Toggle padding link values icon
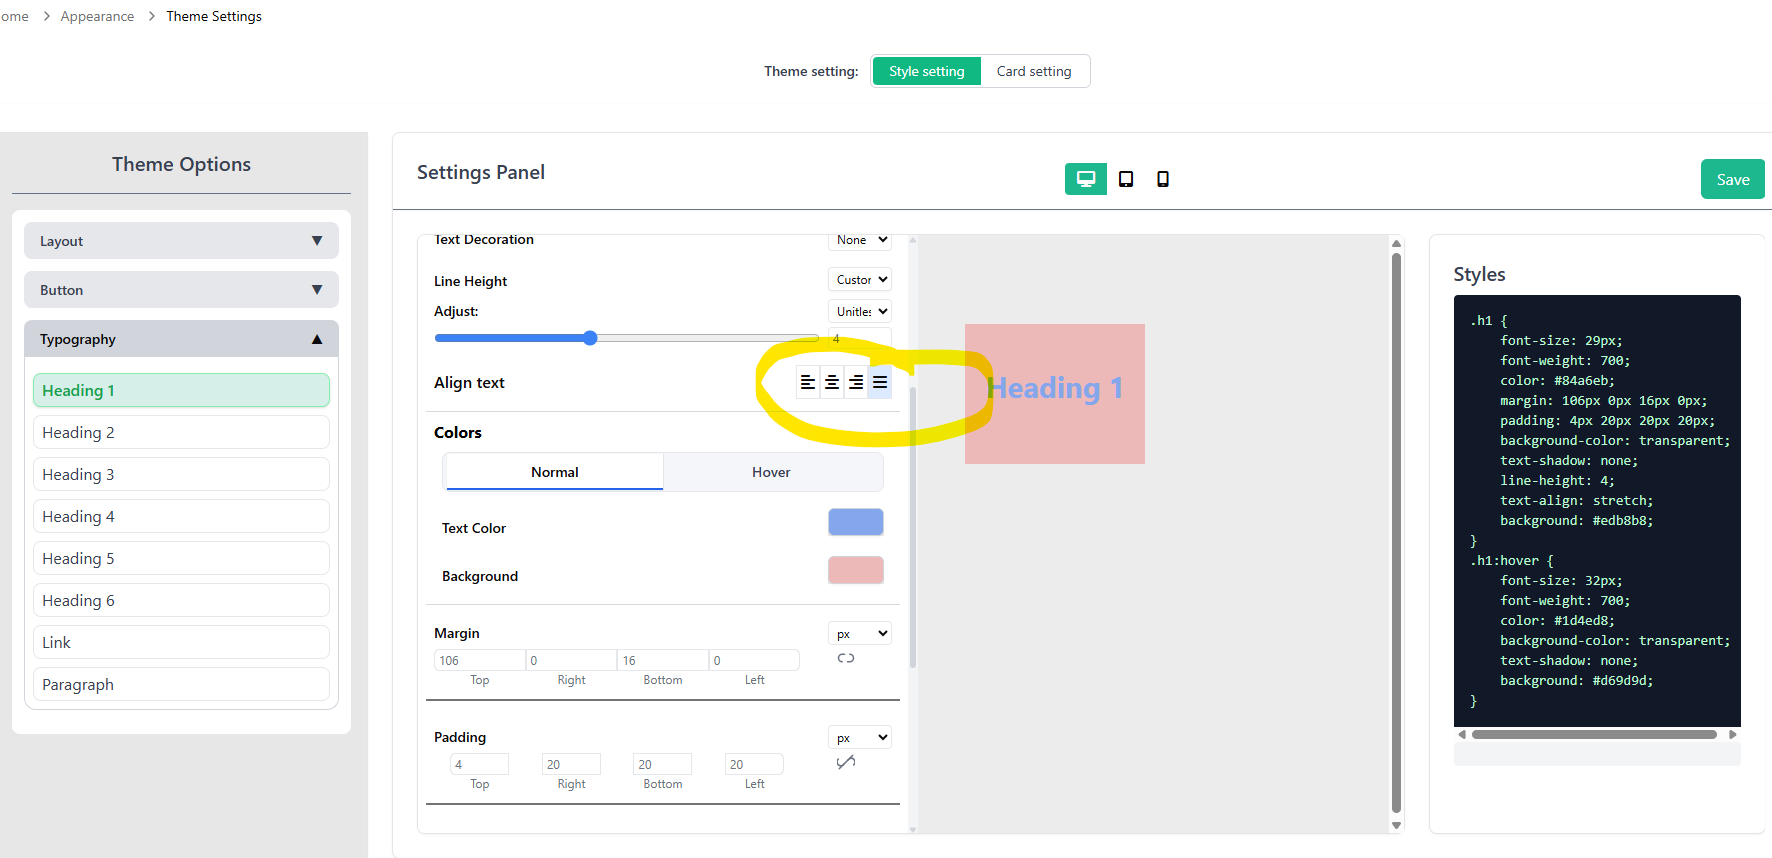Viewport: 1772px width, 858px height. 846,762
